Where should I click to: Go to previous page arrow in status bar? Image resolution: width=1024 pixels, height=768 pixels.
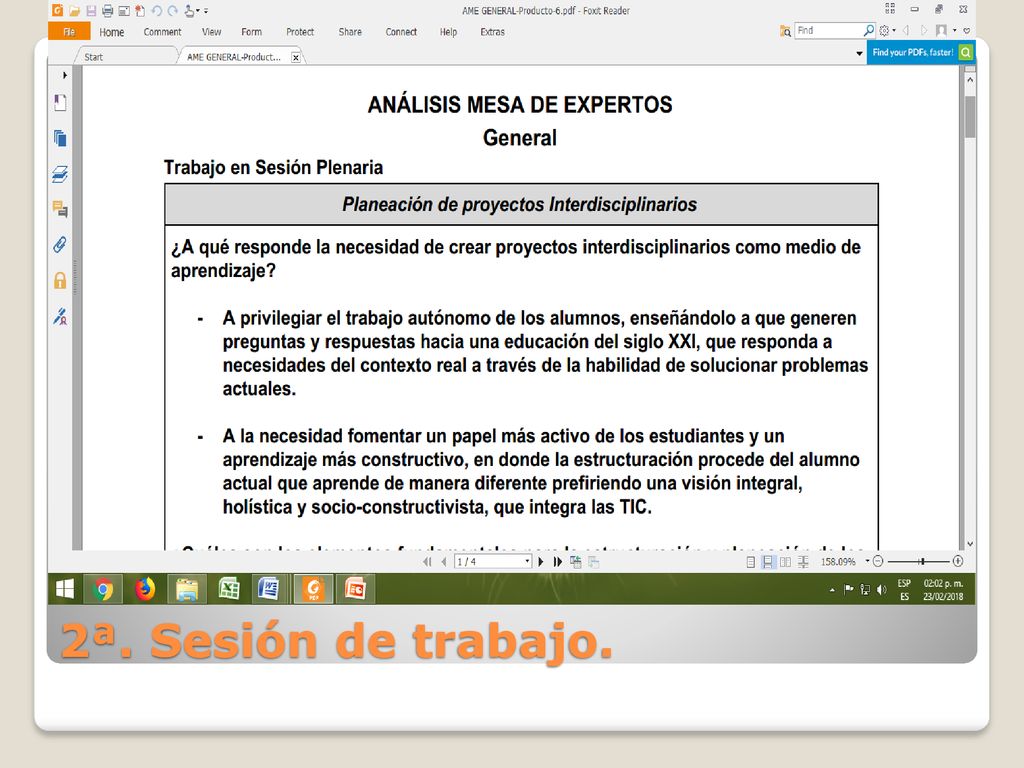pyautogui.click(x=444, y=562)
